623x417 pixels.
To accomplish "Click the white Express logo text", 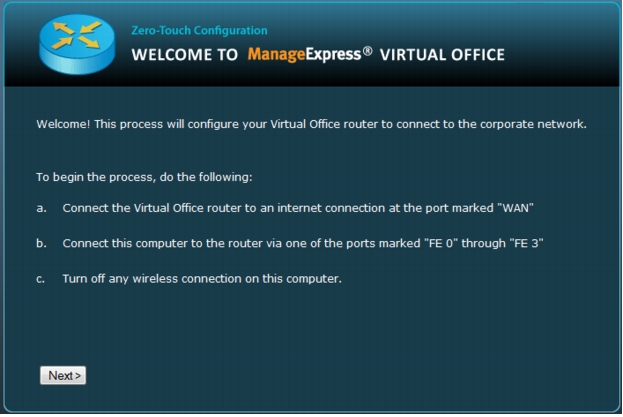I will pos(334,54).
